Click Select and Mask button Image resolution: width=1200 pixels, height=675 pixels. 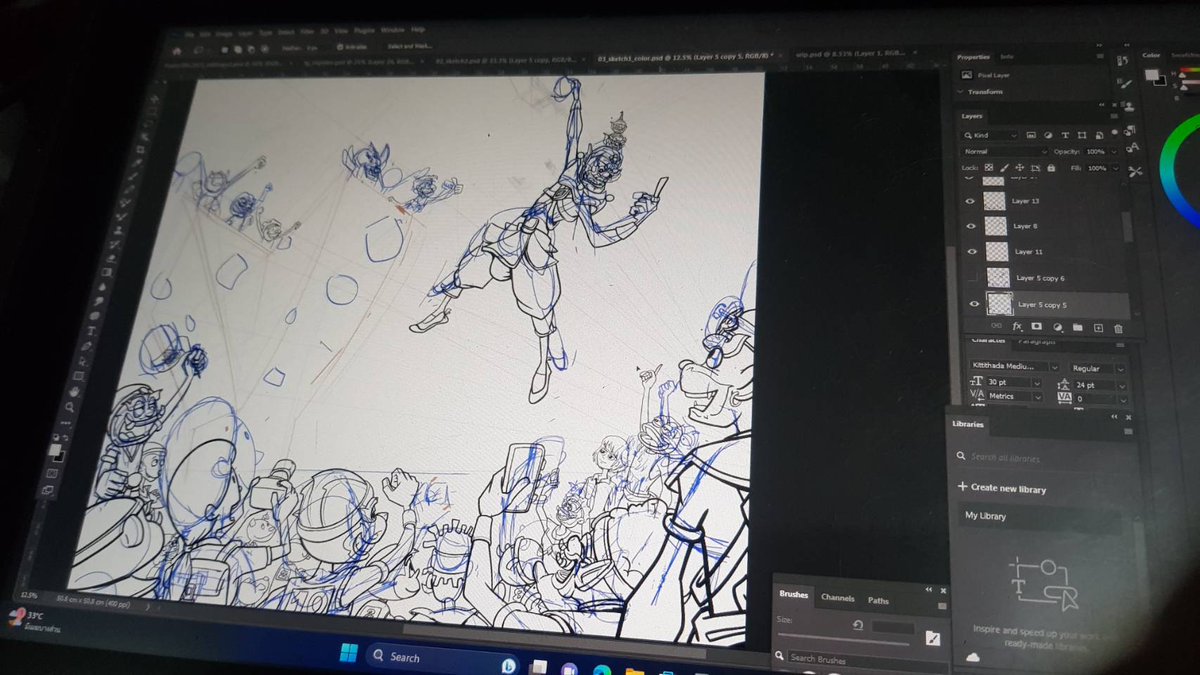[410, 46]
